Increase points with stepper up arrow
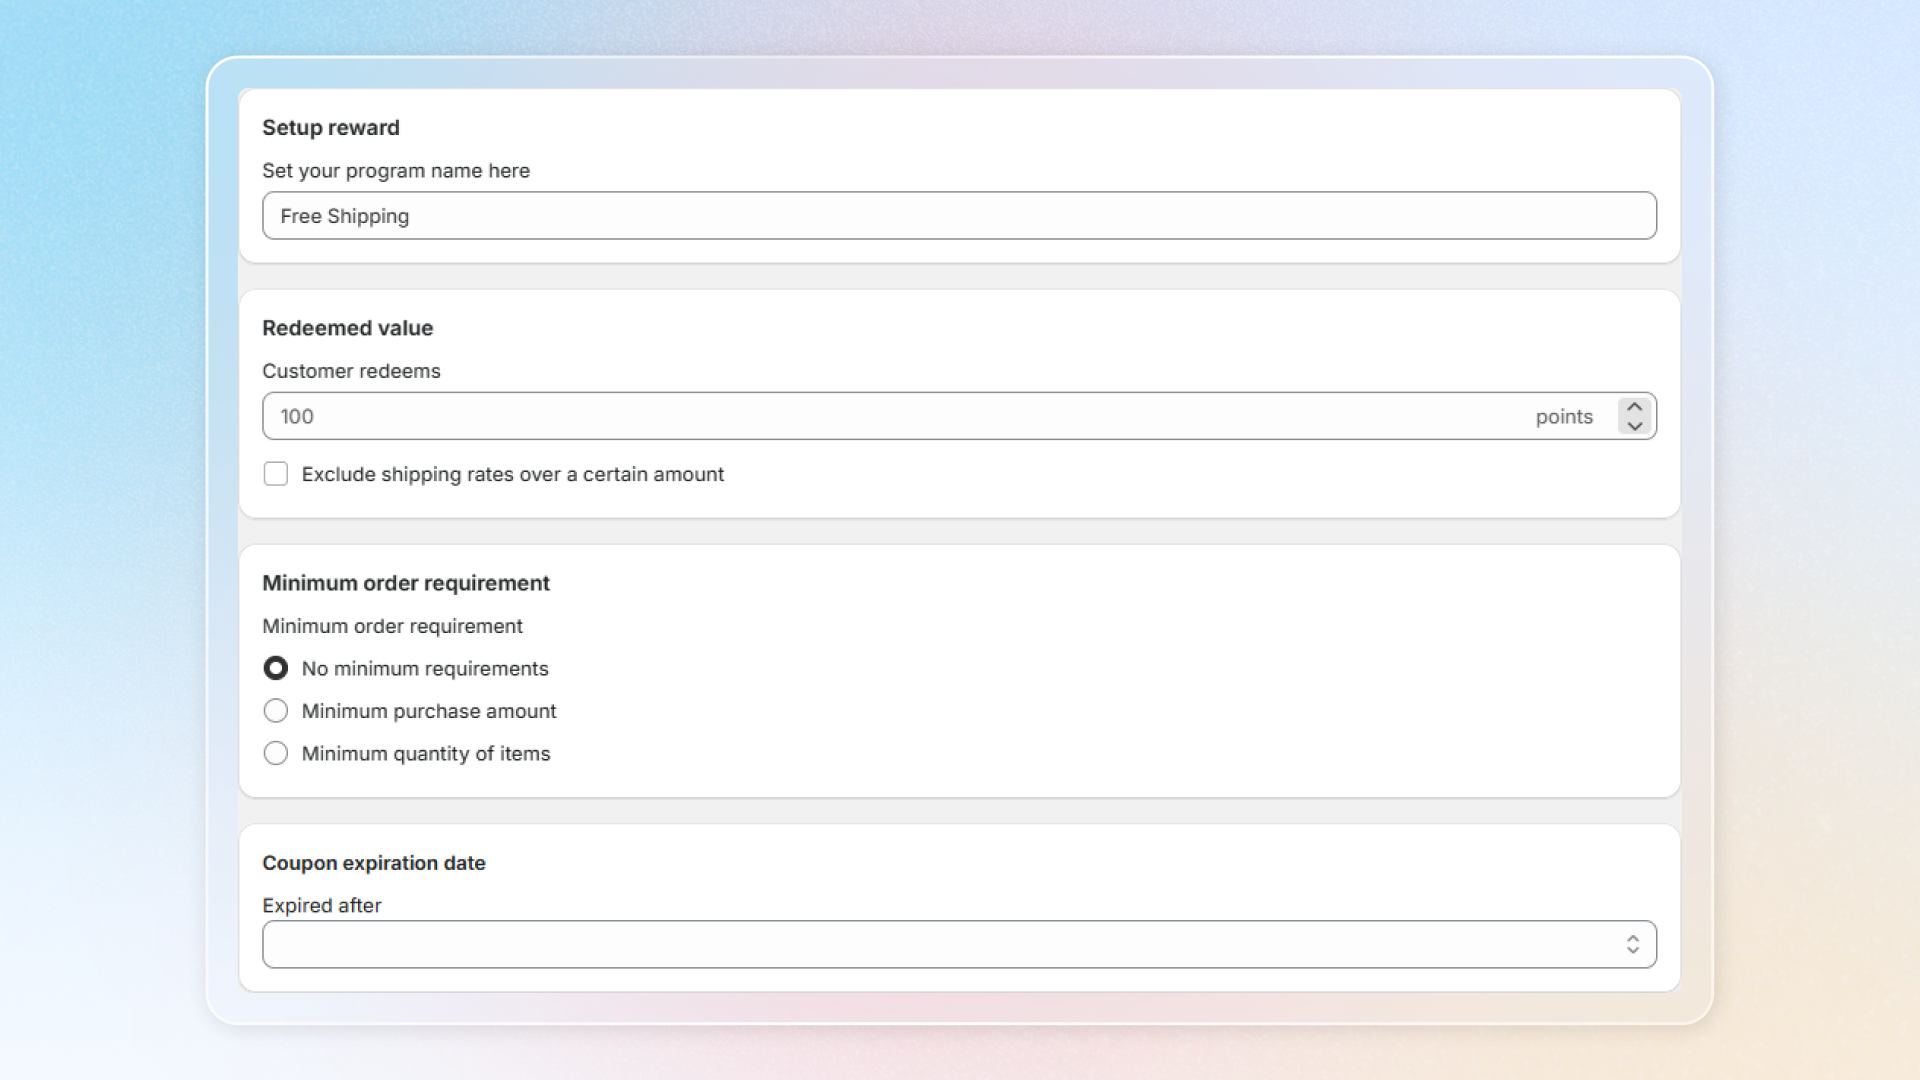 point(1634,407)
